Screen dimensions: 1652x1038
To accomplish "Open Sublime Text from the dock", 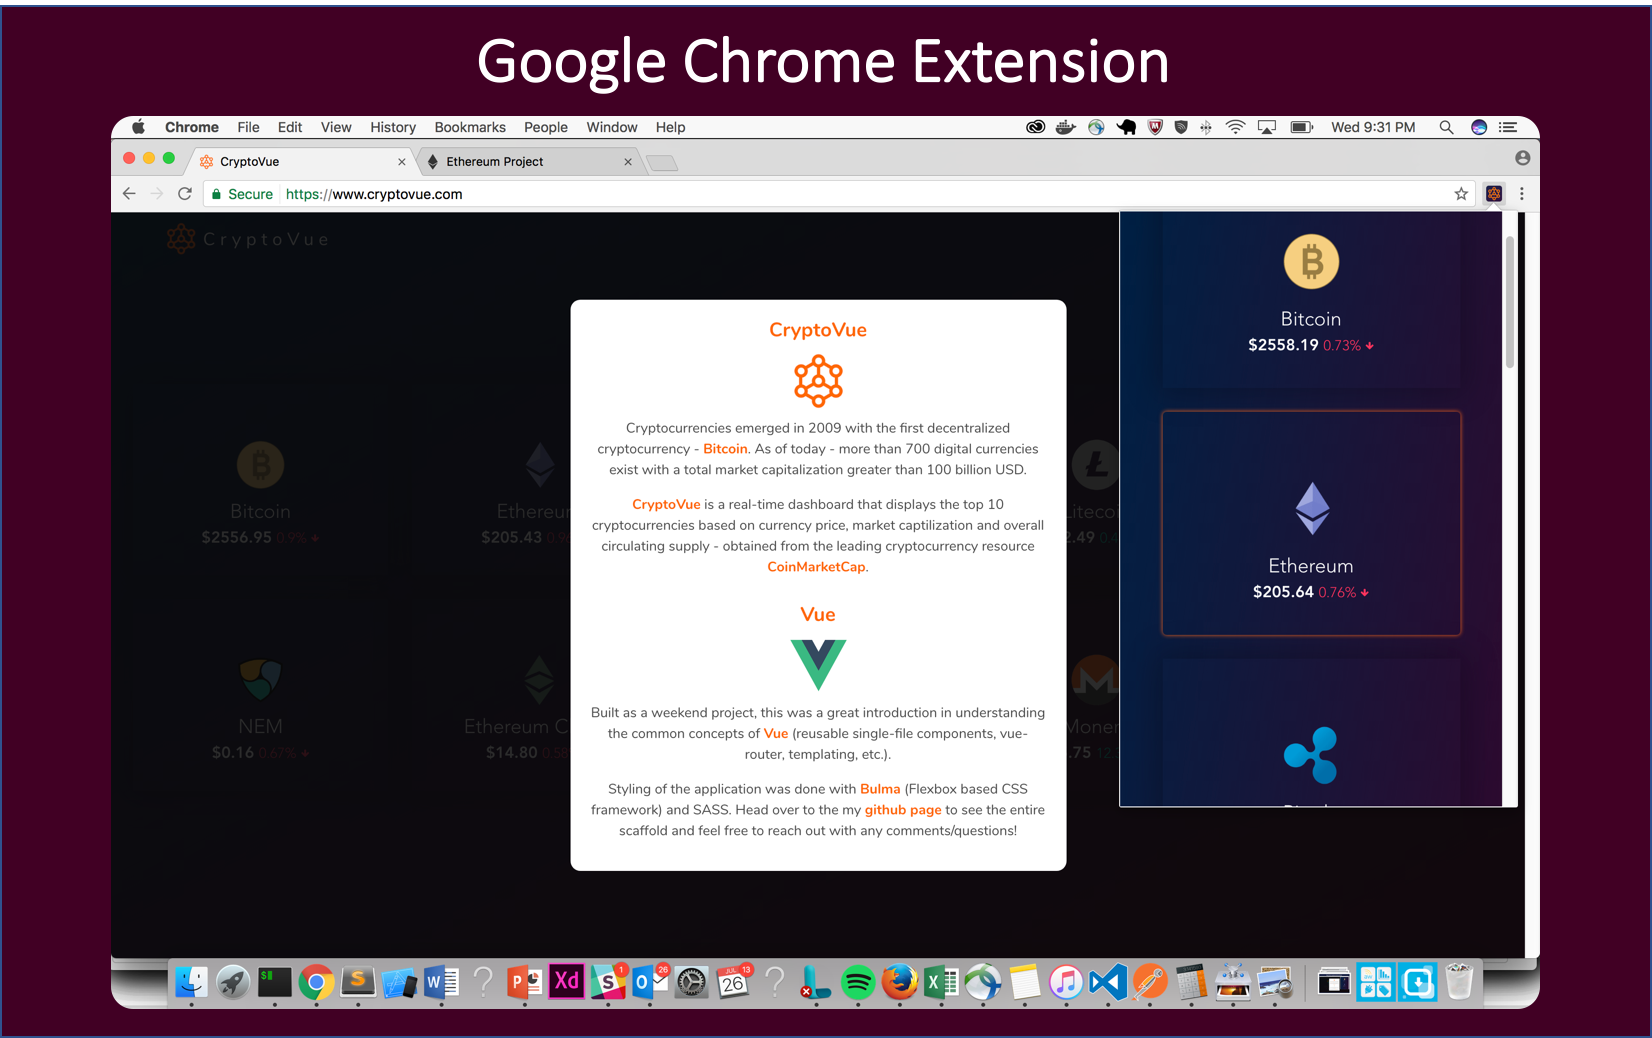I will tap(358, 983).
